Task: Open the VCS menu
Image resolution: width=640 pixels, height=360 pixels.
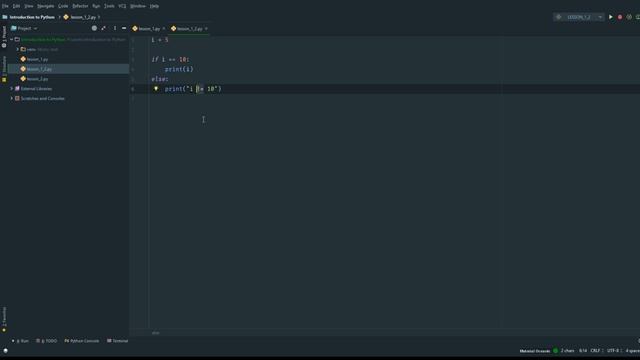Action: coord(122,6)
